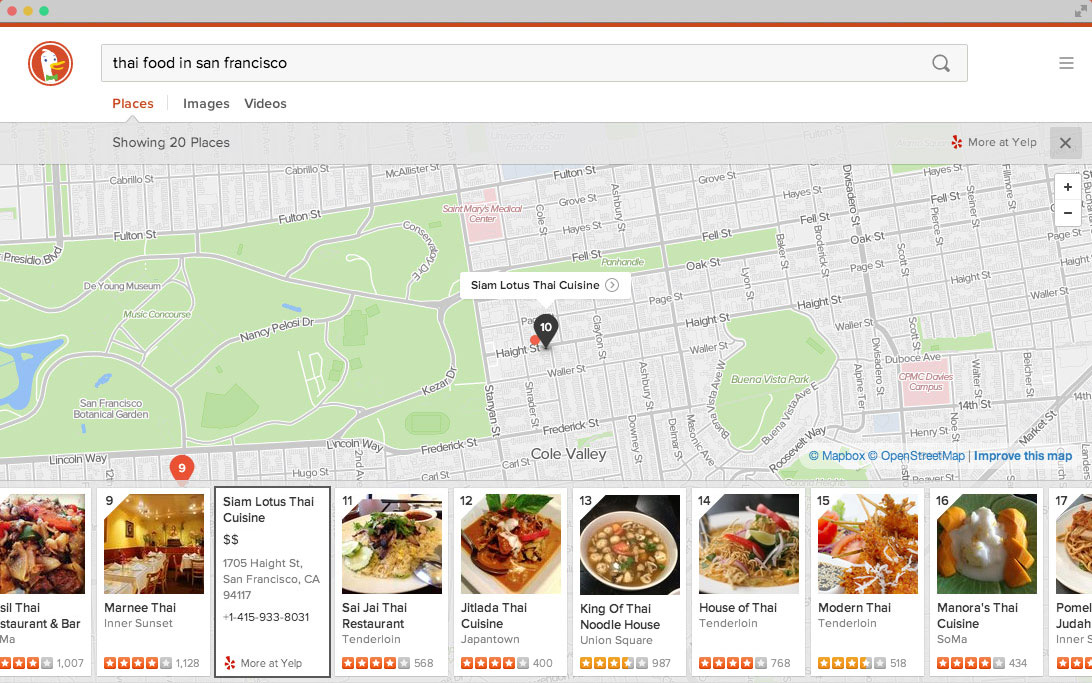Image resolution: width=1092 pixels, height=683 pixels.
Task: Click Manora's Thai Cuisine star rating
Action: (972, 663)
